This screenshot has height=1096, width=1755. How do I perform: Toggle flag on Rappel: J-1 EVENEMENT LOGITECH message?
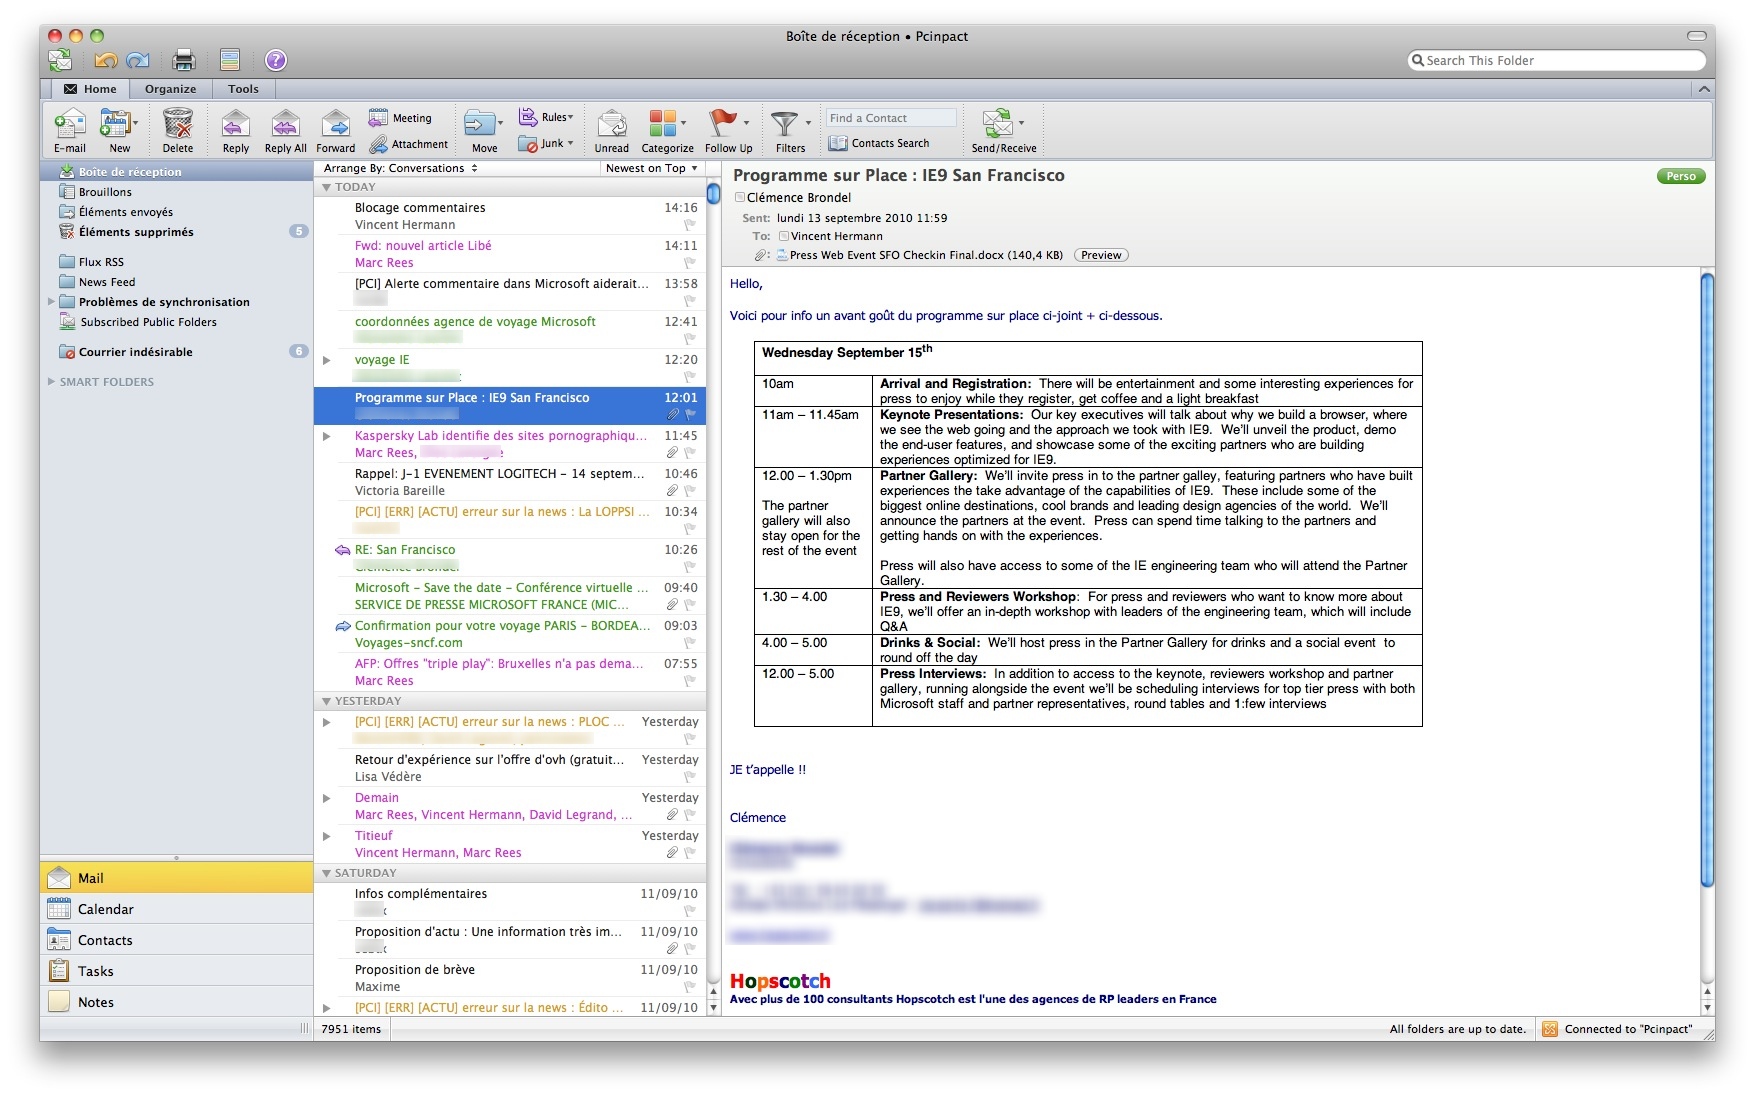point(690,491)
